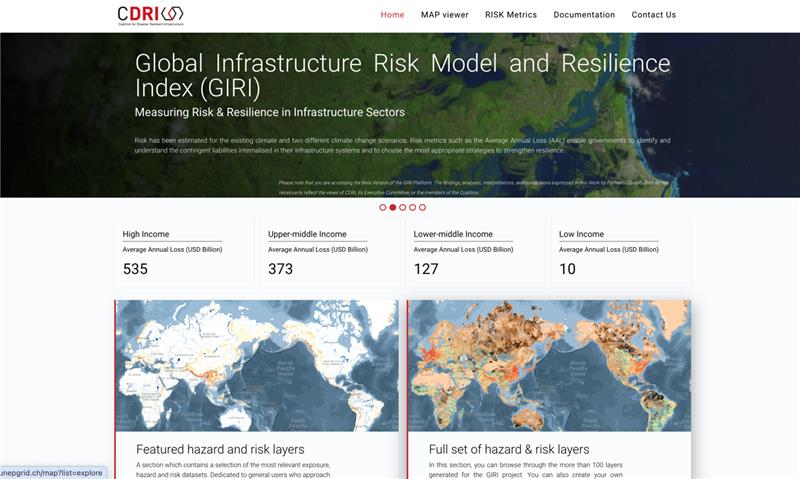Open the full set layers map thumbnail
800x479 pixels.
pos(549,365)
